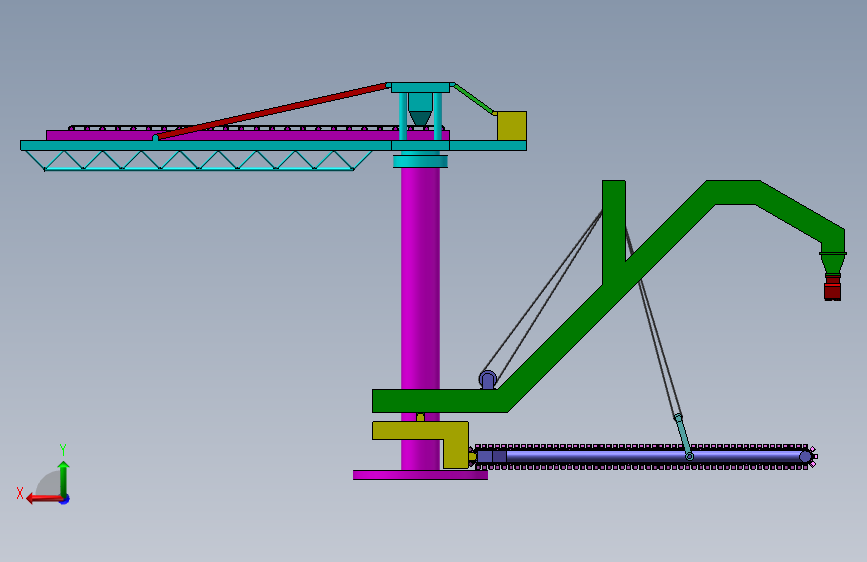Click the blue Z axis dot of the triad
867x562 pixels.
(x=65, y=499)
